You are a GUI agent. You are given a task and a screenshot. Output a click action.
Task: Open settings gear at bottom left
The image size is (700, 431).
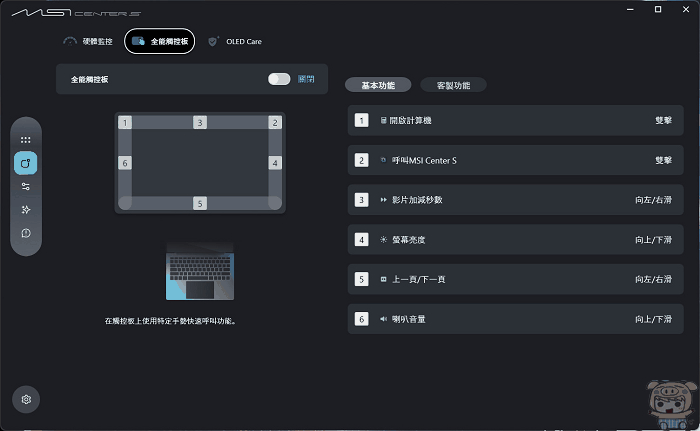pos(26,399)
